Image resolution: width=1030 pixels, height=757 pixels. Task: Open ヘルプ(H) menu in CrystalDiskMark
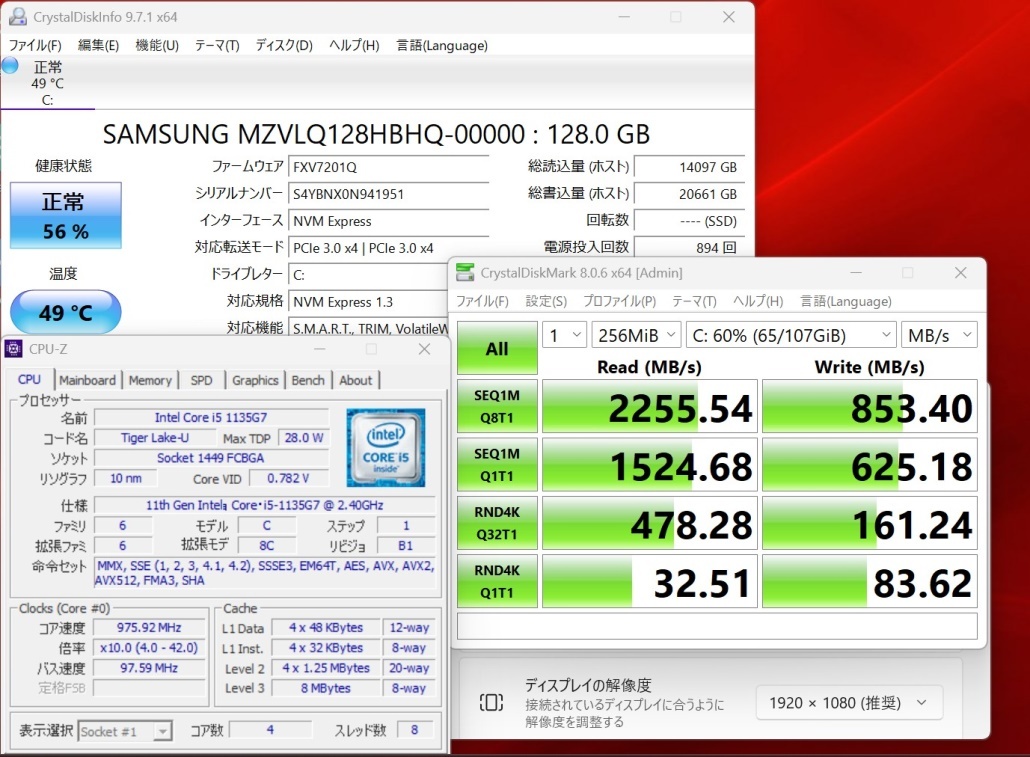click(x=758, y=301)
